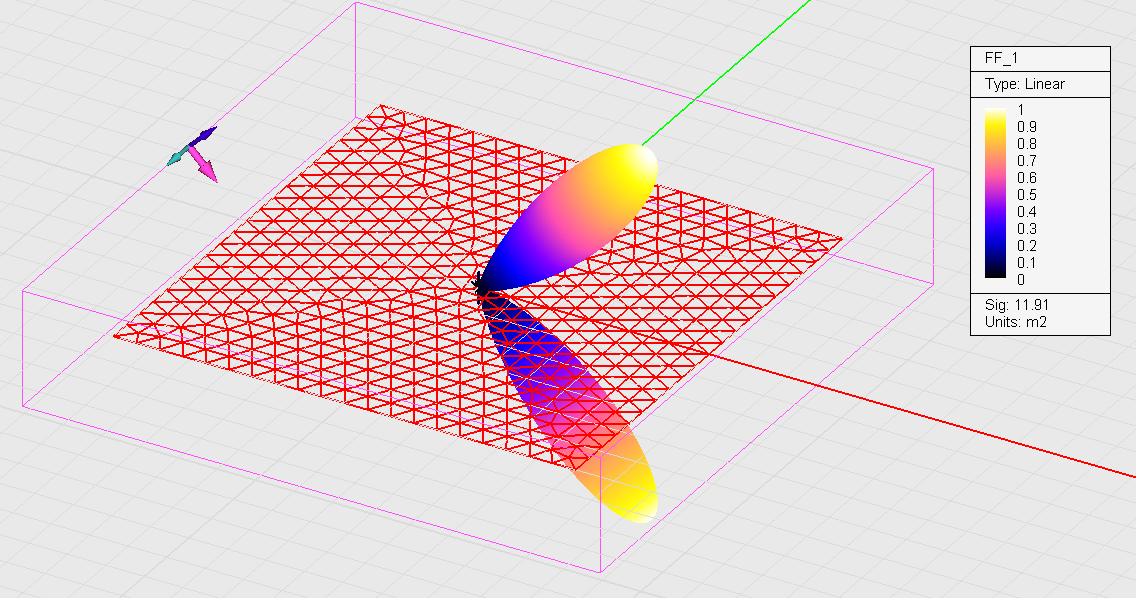Click the yellow top of the legend color bar
Viewport: 1136px width, 598px height.
pos(994,112)
